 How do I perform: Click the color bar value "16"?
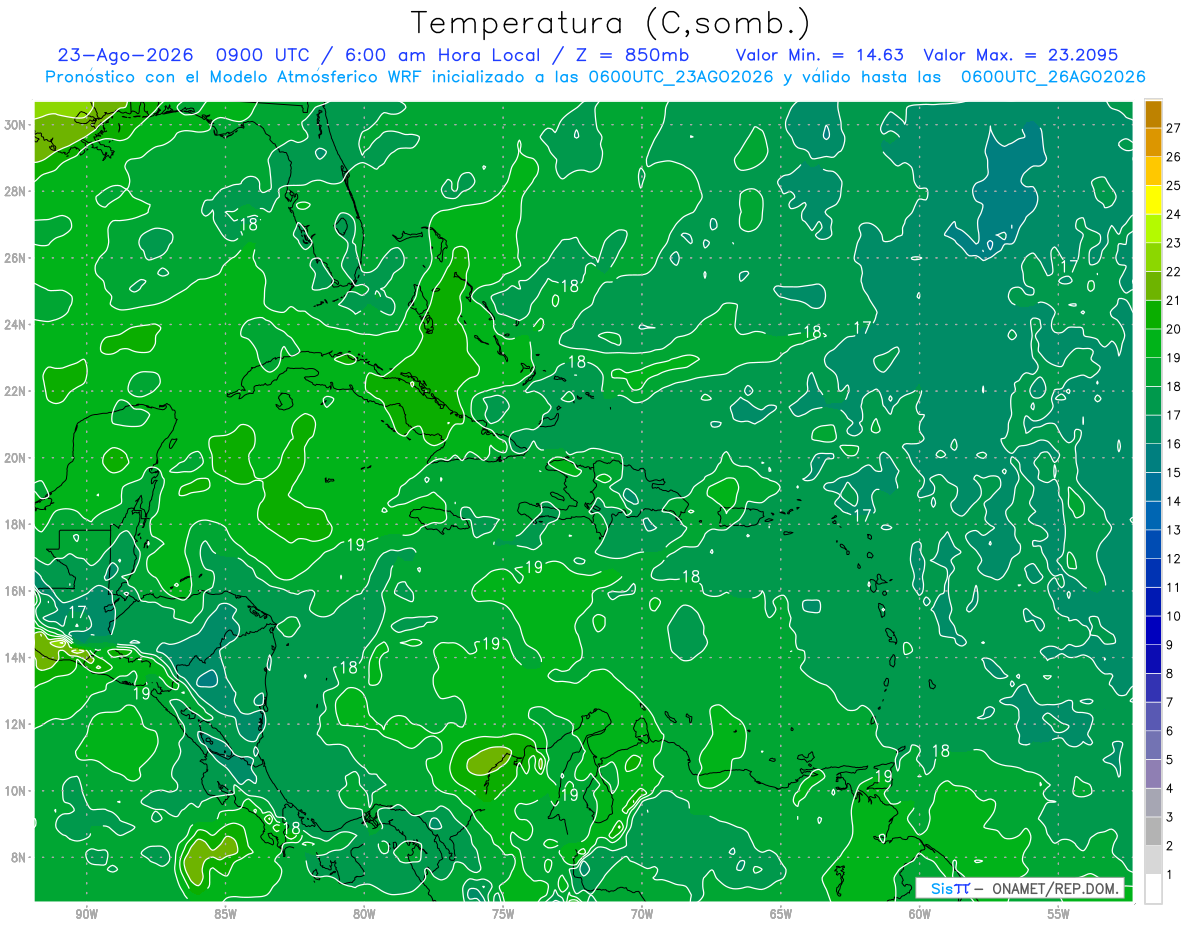[x=1173, y=444]
